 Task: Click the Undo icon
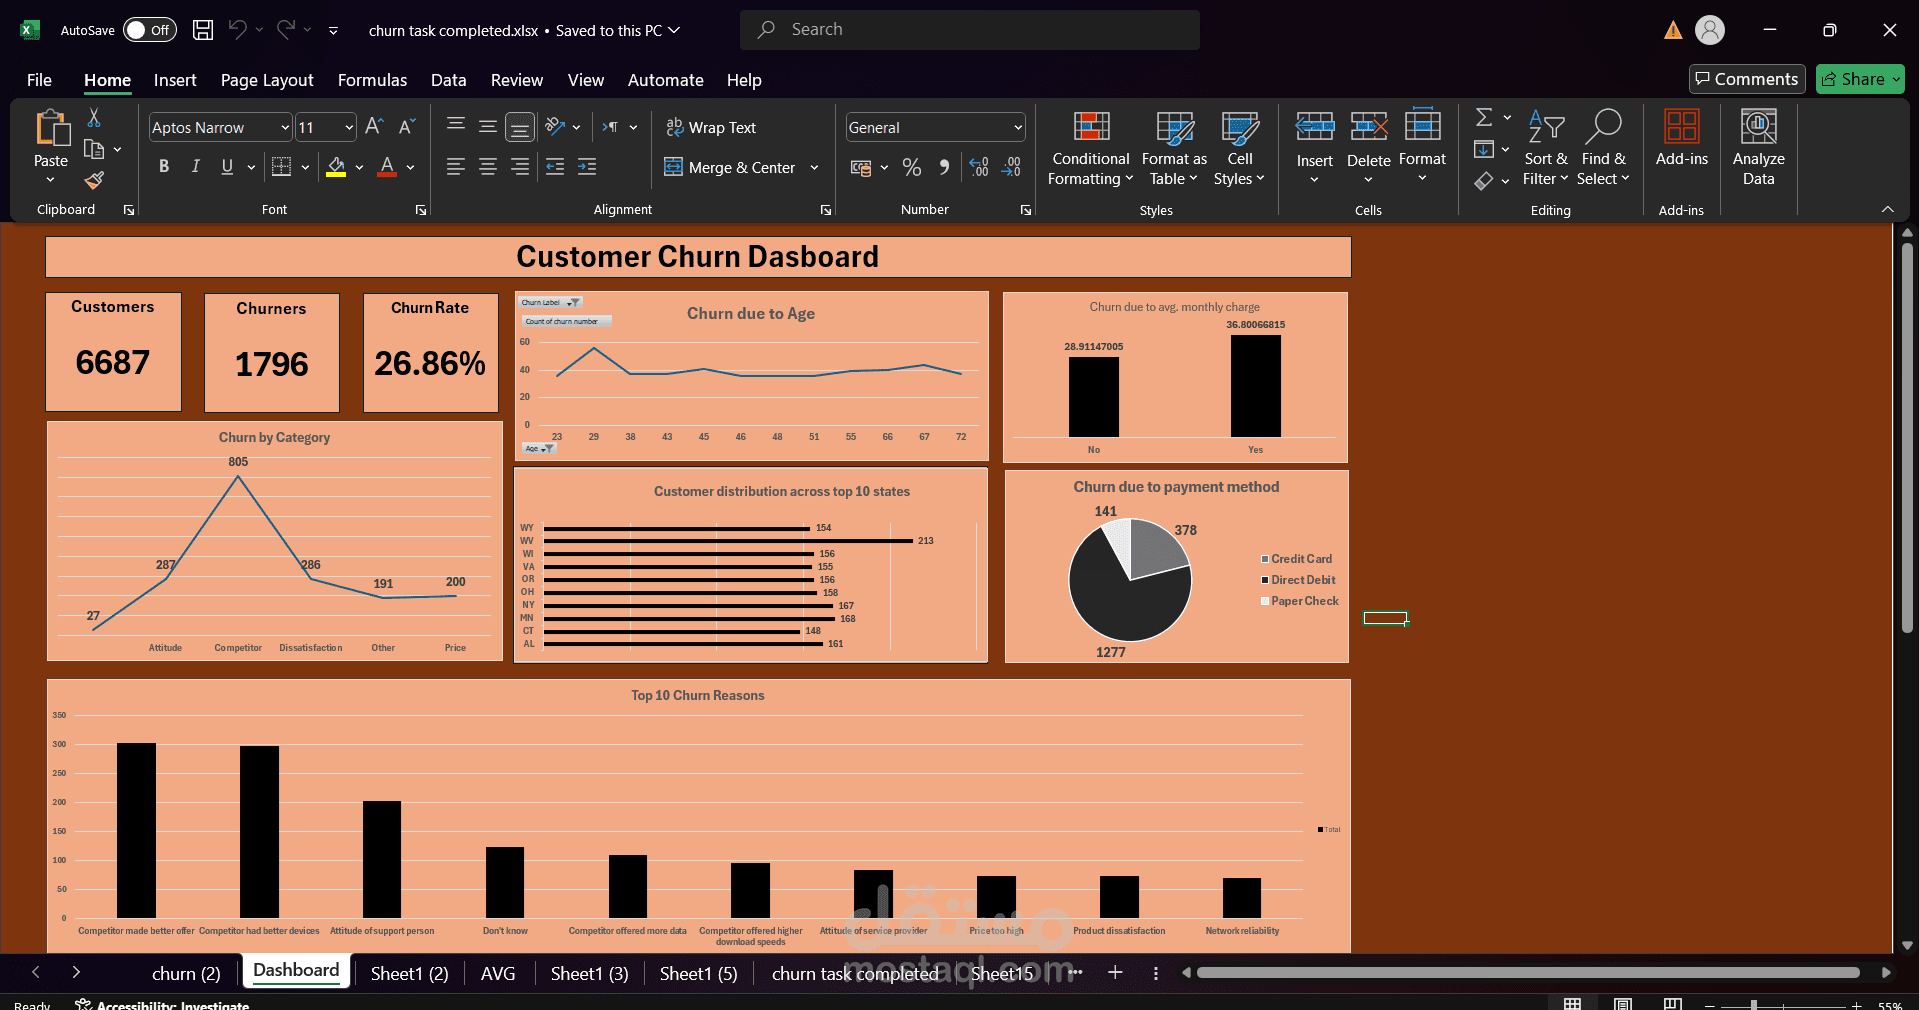(x=237, y=30)
